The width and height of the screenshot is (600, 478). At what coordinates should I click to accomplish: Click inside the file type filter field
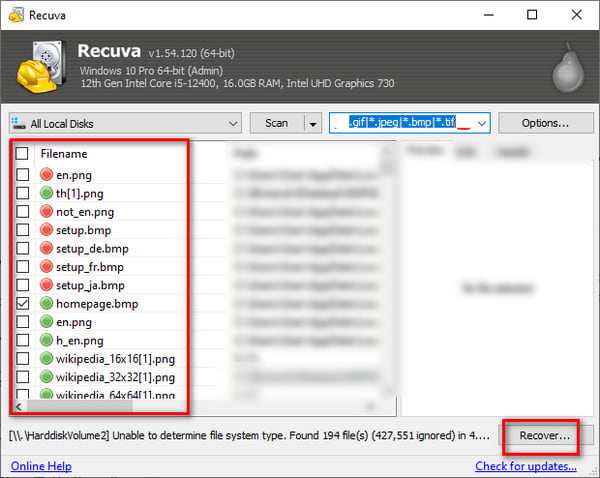402,123
